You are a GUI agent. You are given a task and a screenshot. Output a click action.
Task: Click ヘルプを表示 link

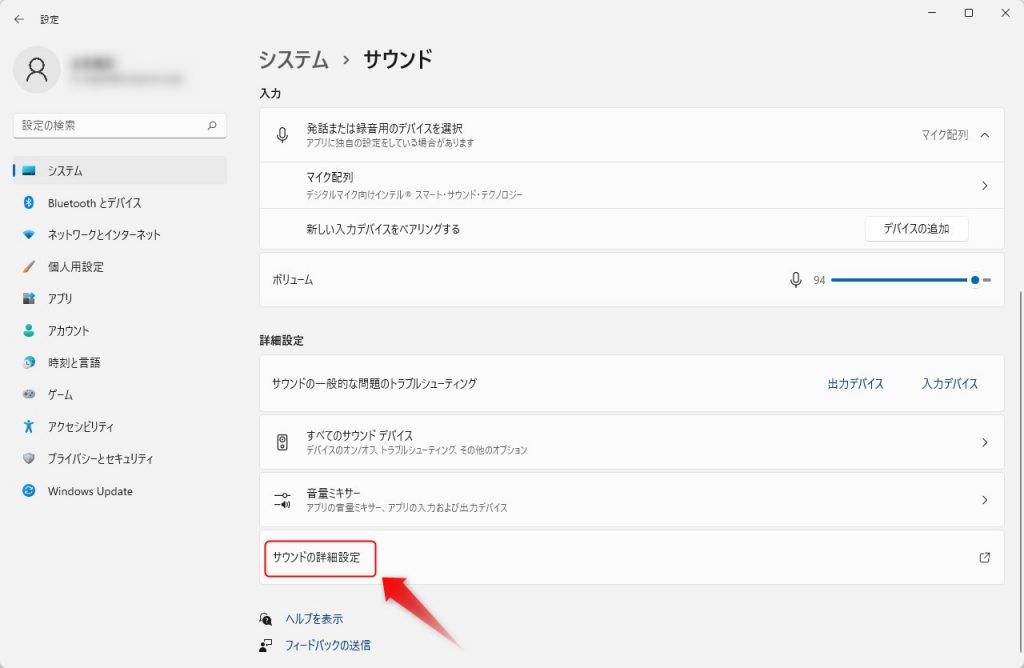(x=314, y=619)
